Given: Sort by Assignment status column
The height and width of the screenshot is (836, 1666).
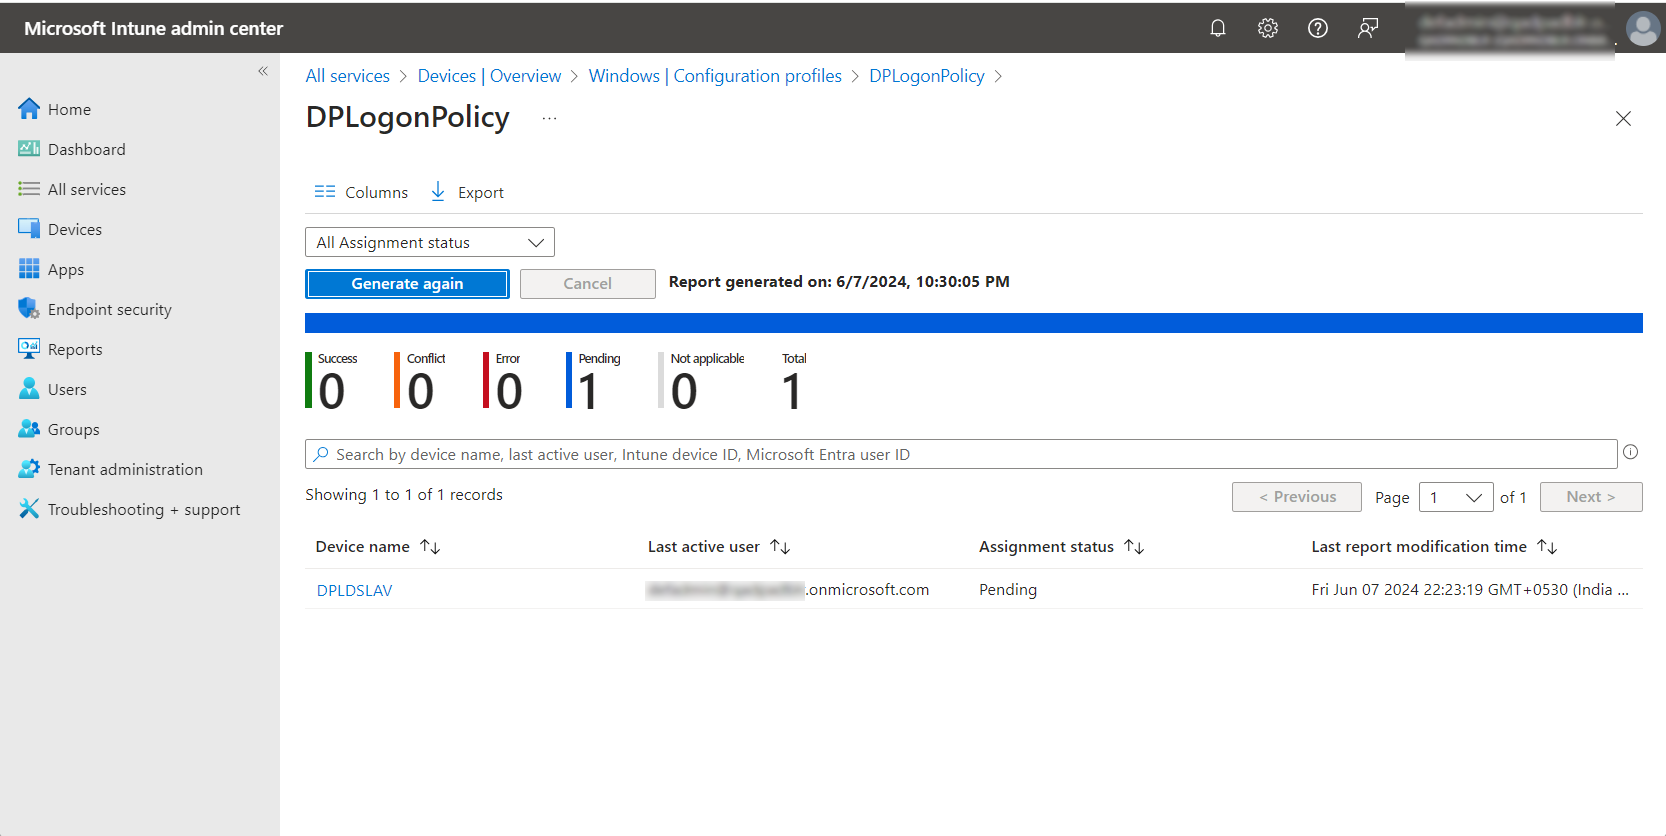Looking at the screenshot, I should coord(1134,547).
